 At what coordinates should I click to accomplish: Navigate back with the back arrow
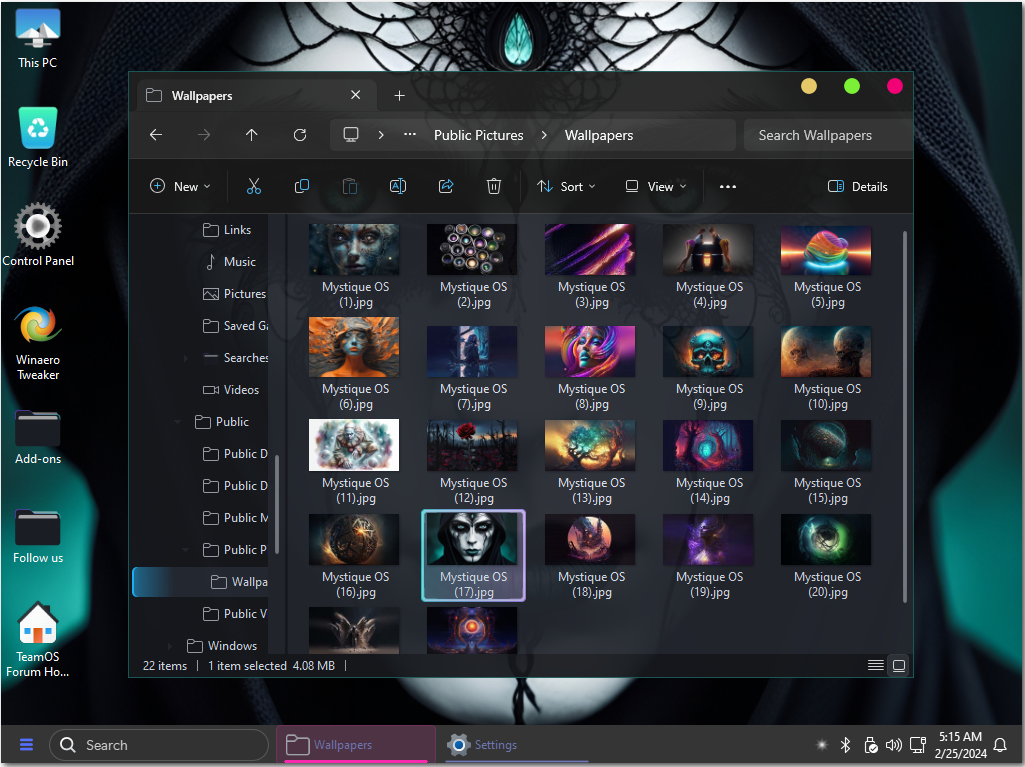(156, 135)
